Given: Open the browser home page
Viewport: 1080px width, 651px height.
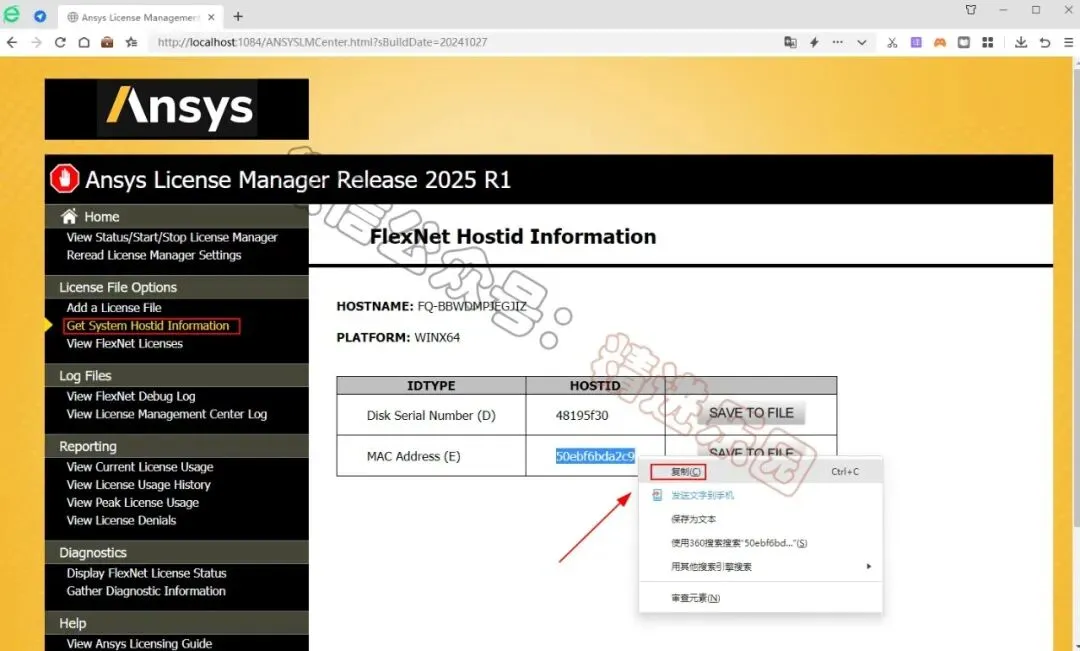Looking at the screenshot, I should click(83, 42).
